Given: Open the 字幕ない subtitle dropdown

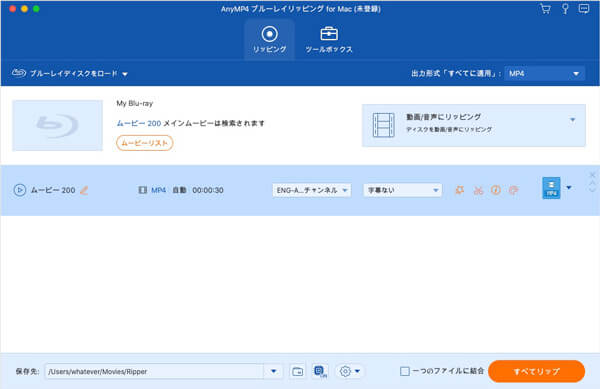Looking at the screenshot, I should tap(402, 190).
